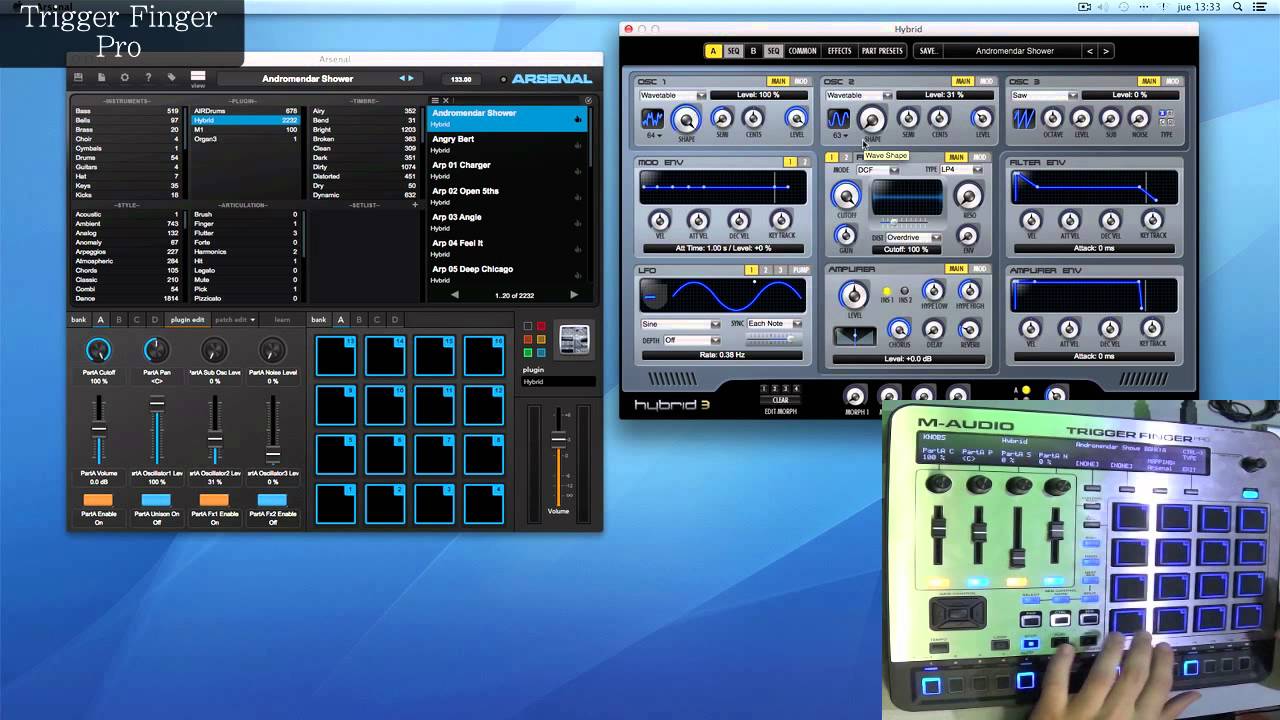Toggle PartA Fx1 Enable orange button
Viewport: 1280px width, 720px height.
(214, 500)
